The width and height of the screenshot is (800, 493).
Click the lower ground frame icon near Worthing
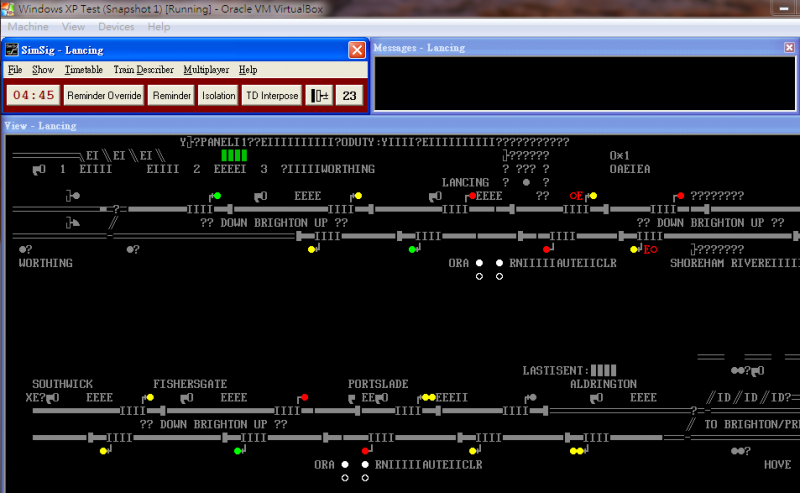(72, 223)
